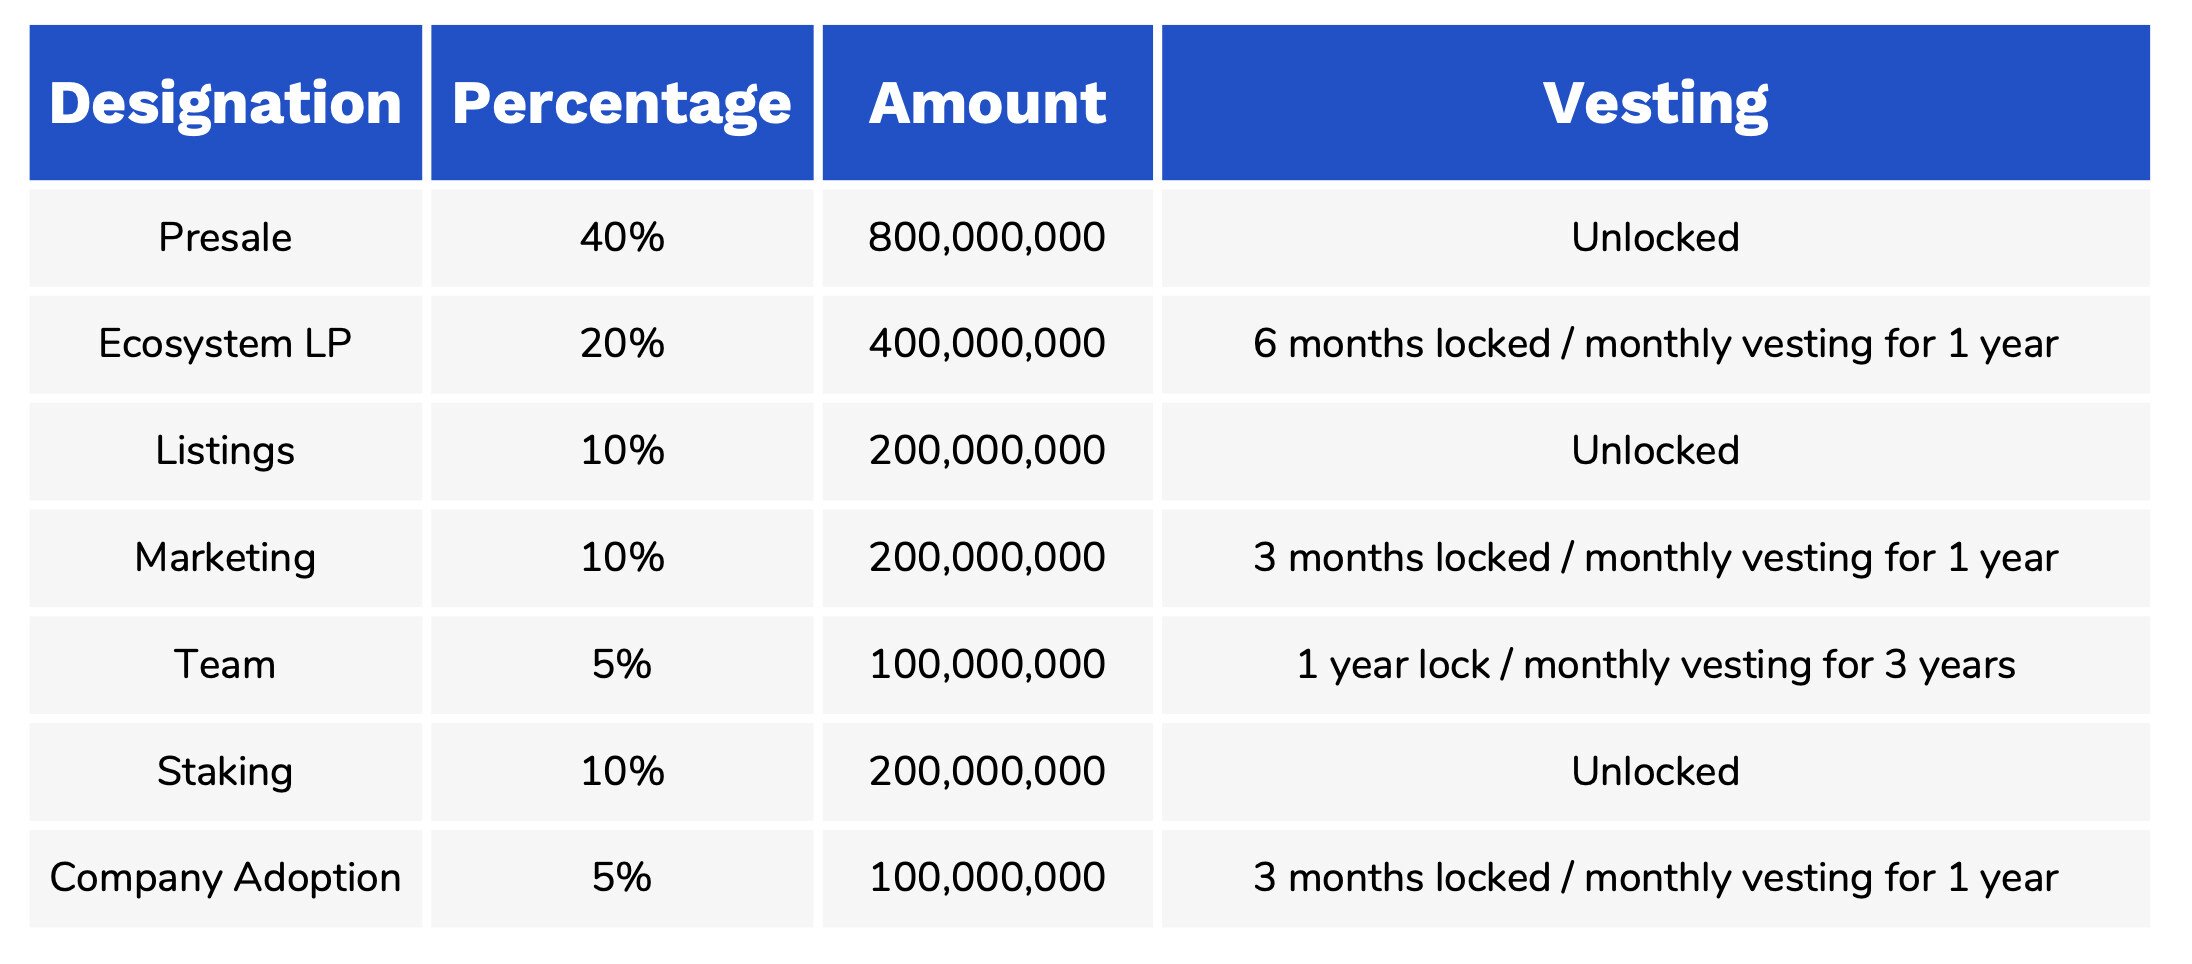Click the 400,000,000 amount cell
2192x964 pixels.
pos(987,344)
